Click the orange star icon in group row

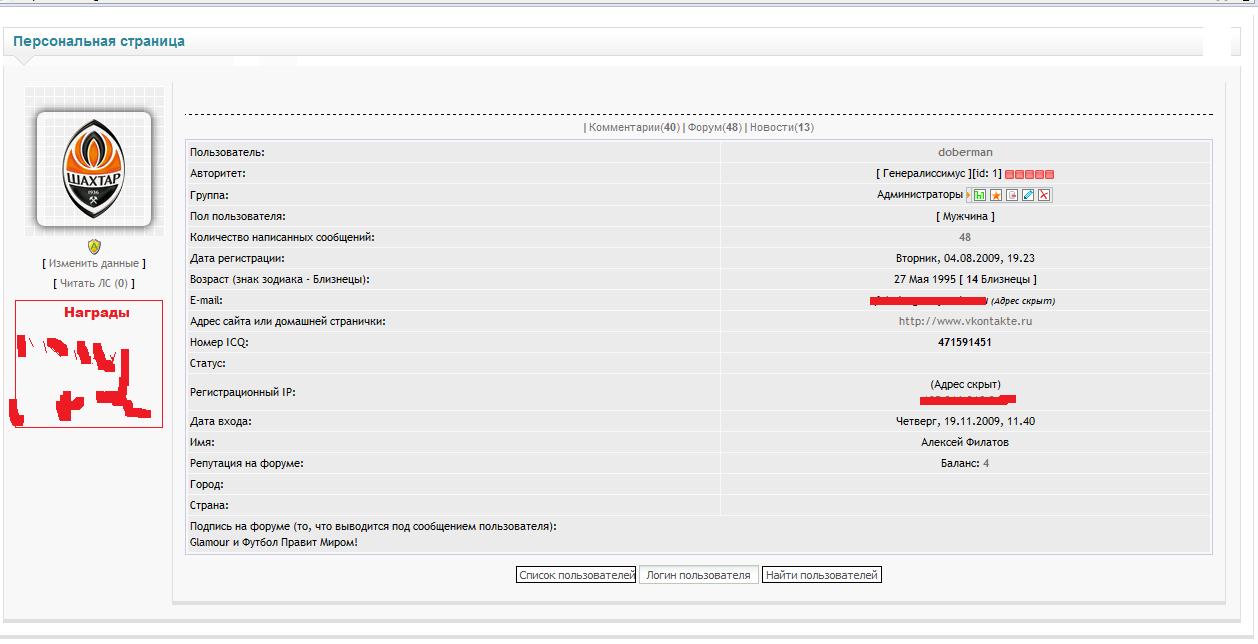click(x=996, y=195)
